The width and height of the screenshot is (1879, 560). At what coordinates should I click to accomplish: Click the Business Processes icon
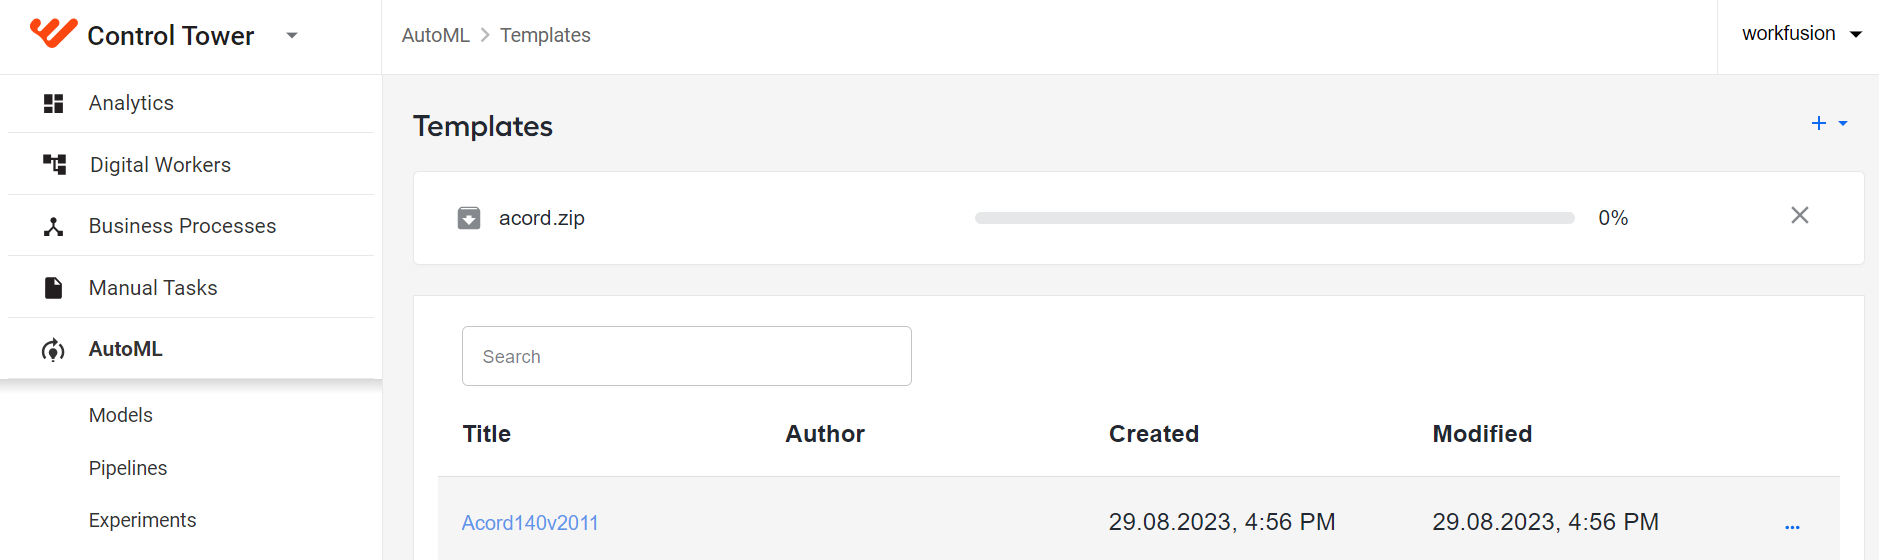pyautogui.click(x=54, y=226)
